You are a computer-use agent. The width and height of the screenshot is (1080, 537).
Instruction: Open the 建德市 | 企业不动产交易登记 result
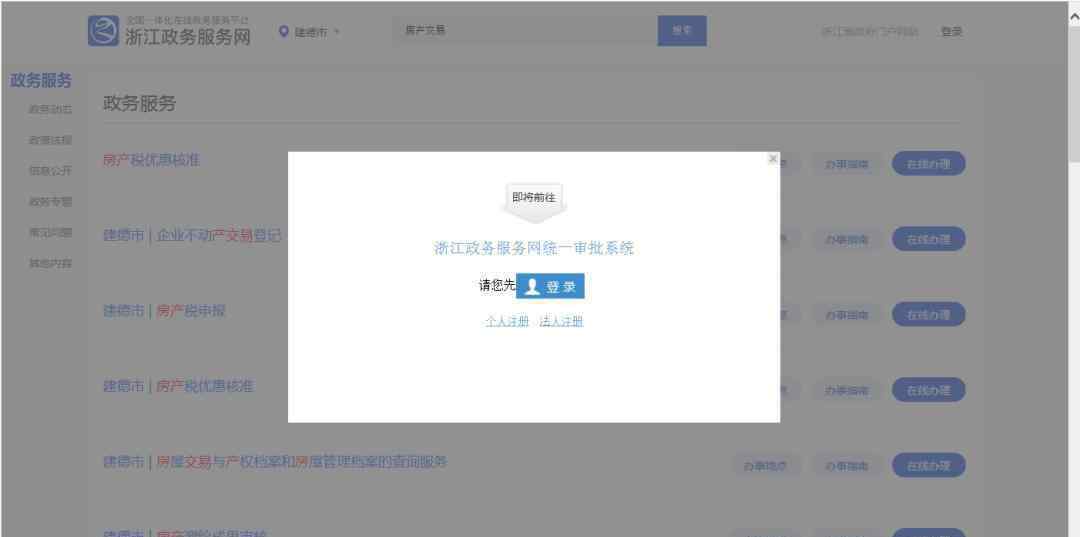[192, 235]
